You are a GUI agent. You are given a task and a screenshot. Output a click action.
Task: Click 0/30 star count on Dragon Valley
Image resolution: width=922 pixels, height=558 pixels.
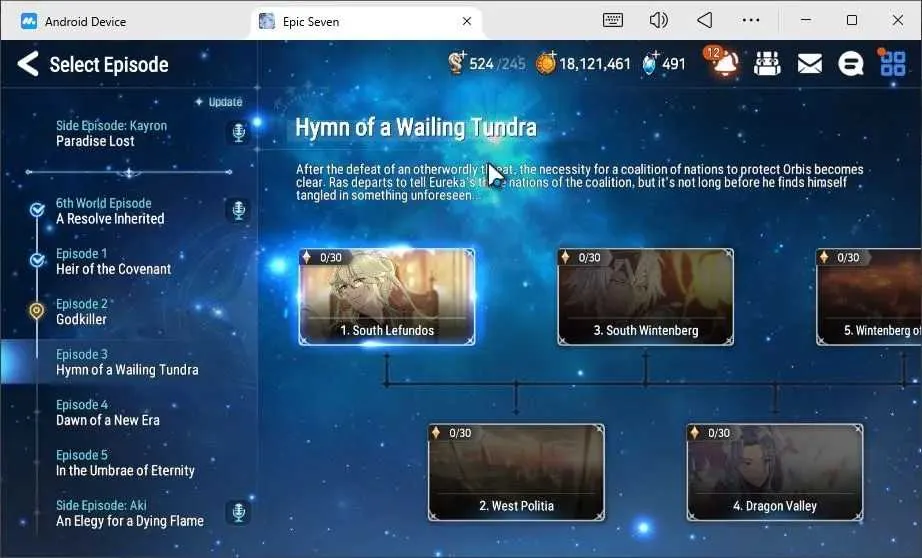[x=719, y=433]
